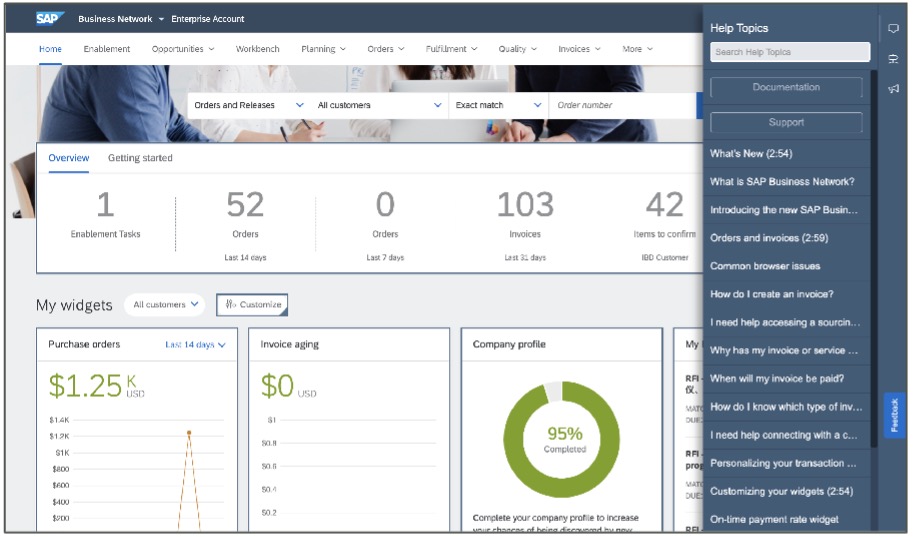Open What is SAP Business Network? topic
913x537 pixels.
[x=787, y=182]
